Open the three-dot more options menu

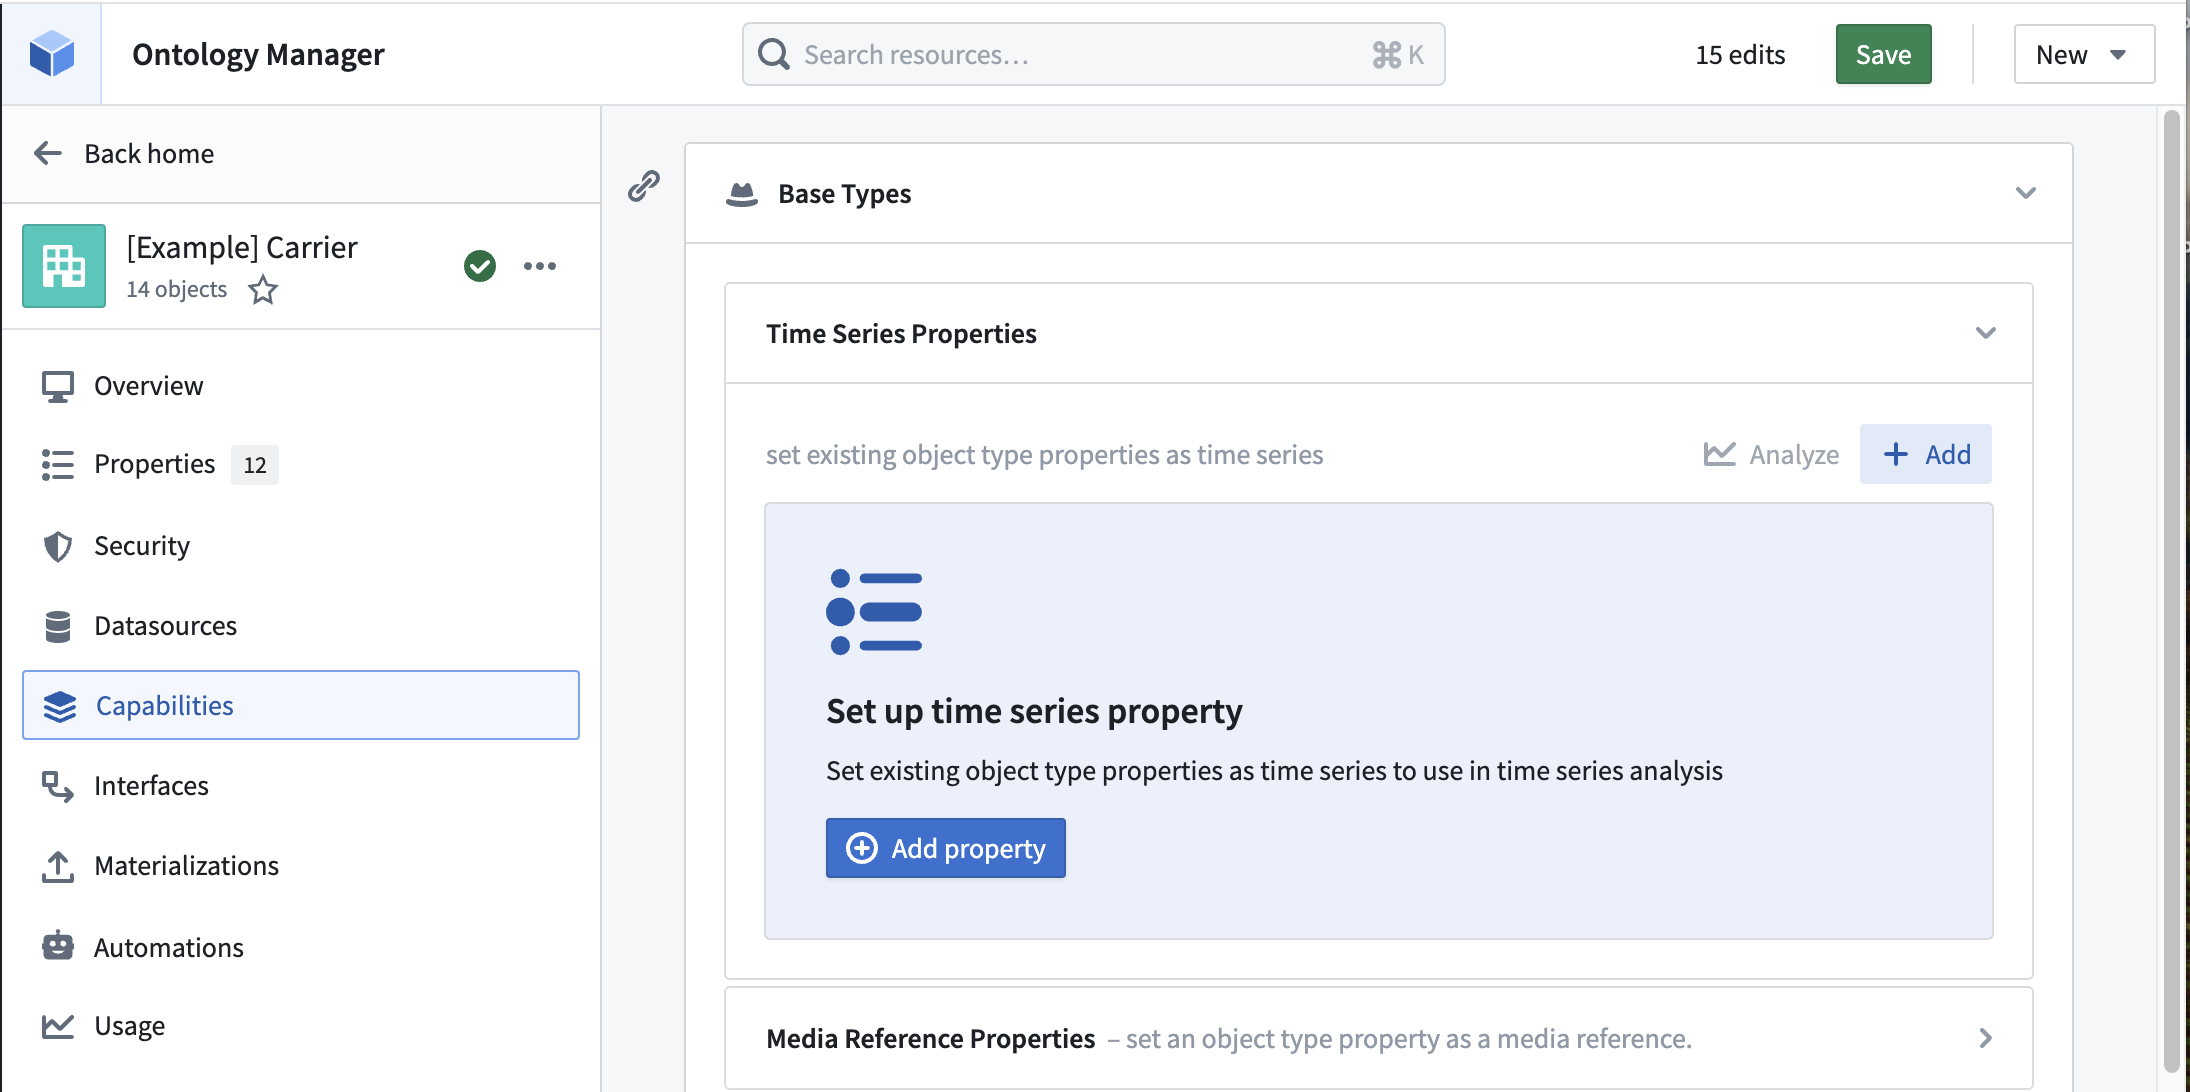(x=540, y=266)
